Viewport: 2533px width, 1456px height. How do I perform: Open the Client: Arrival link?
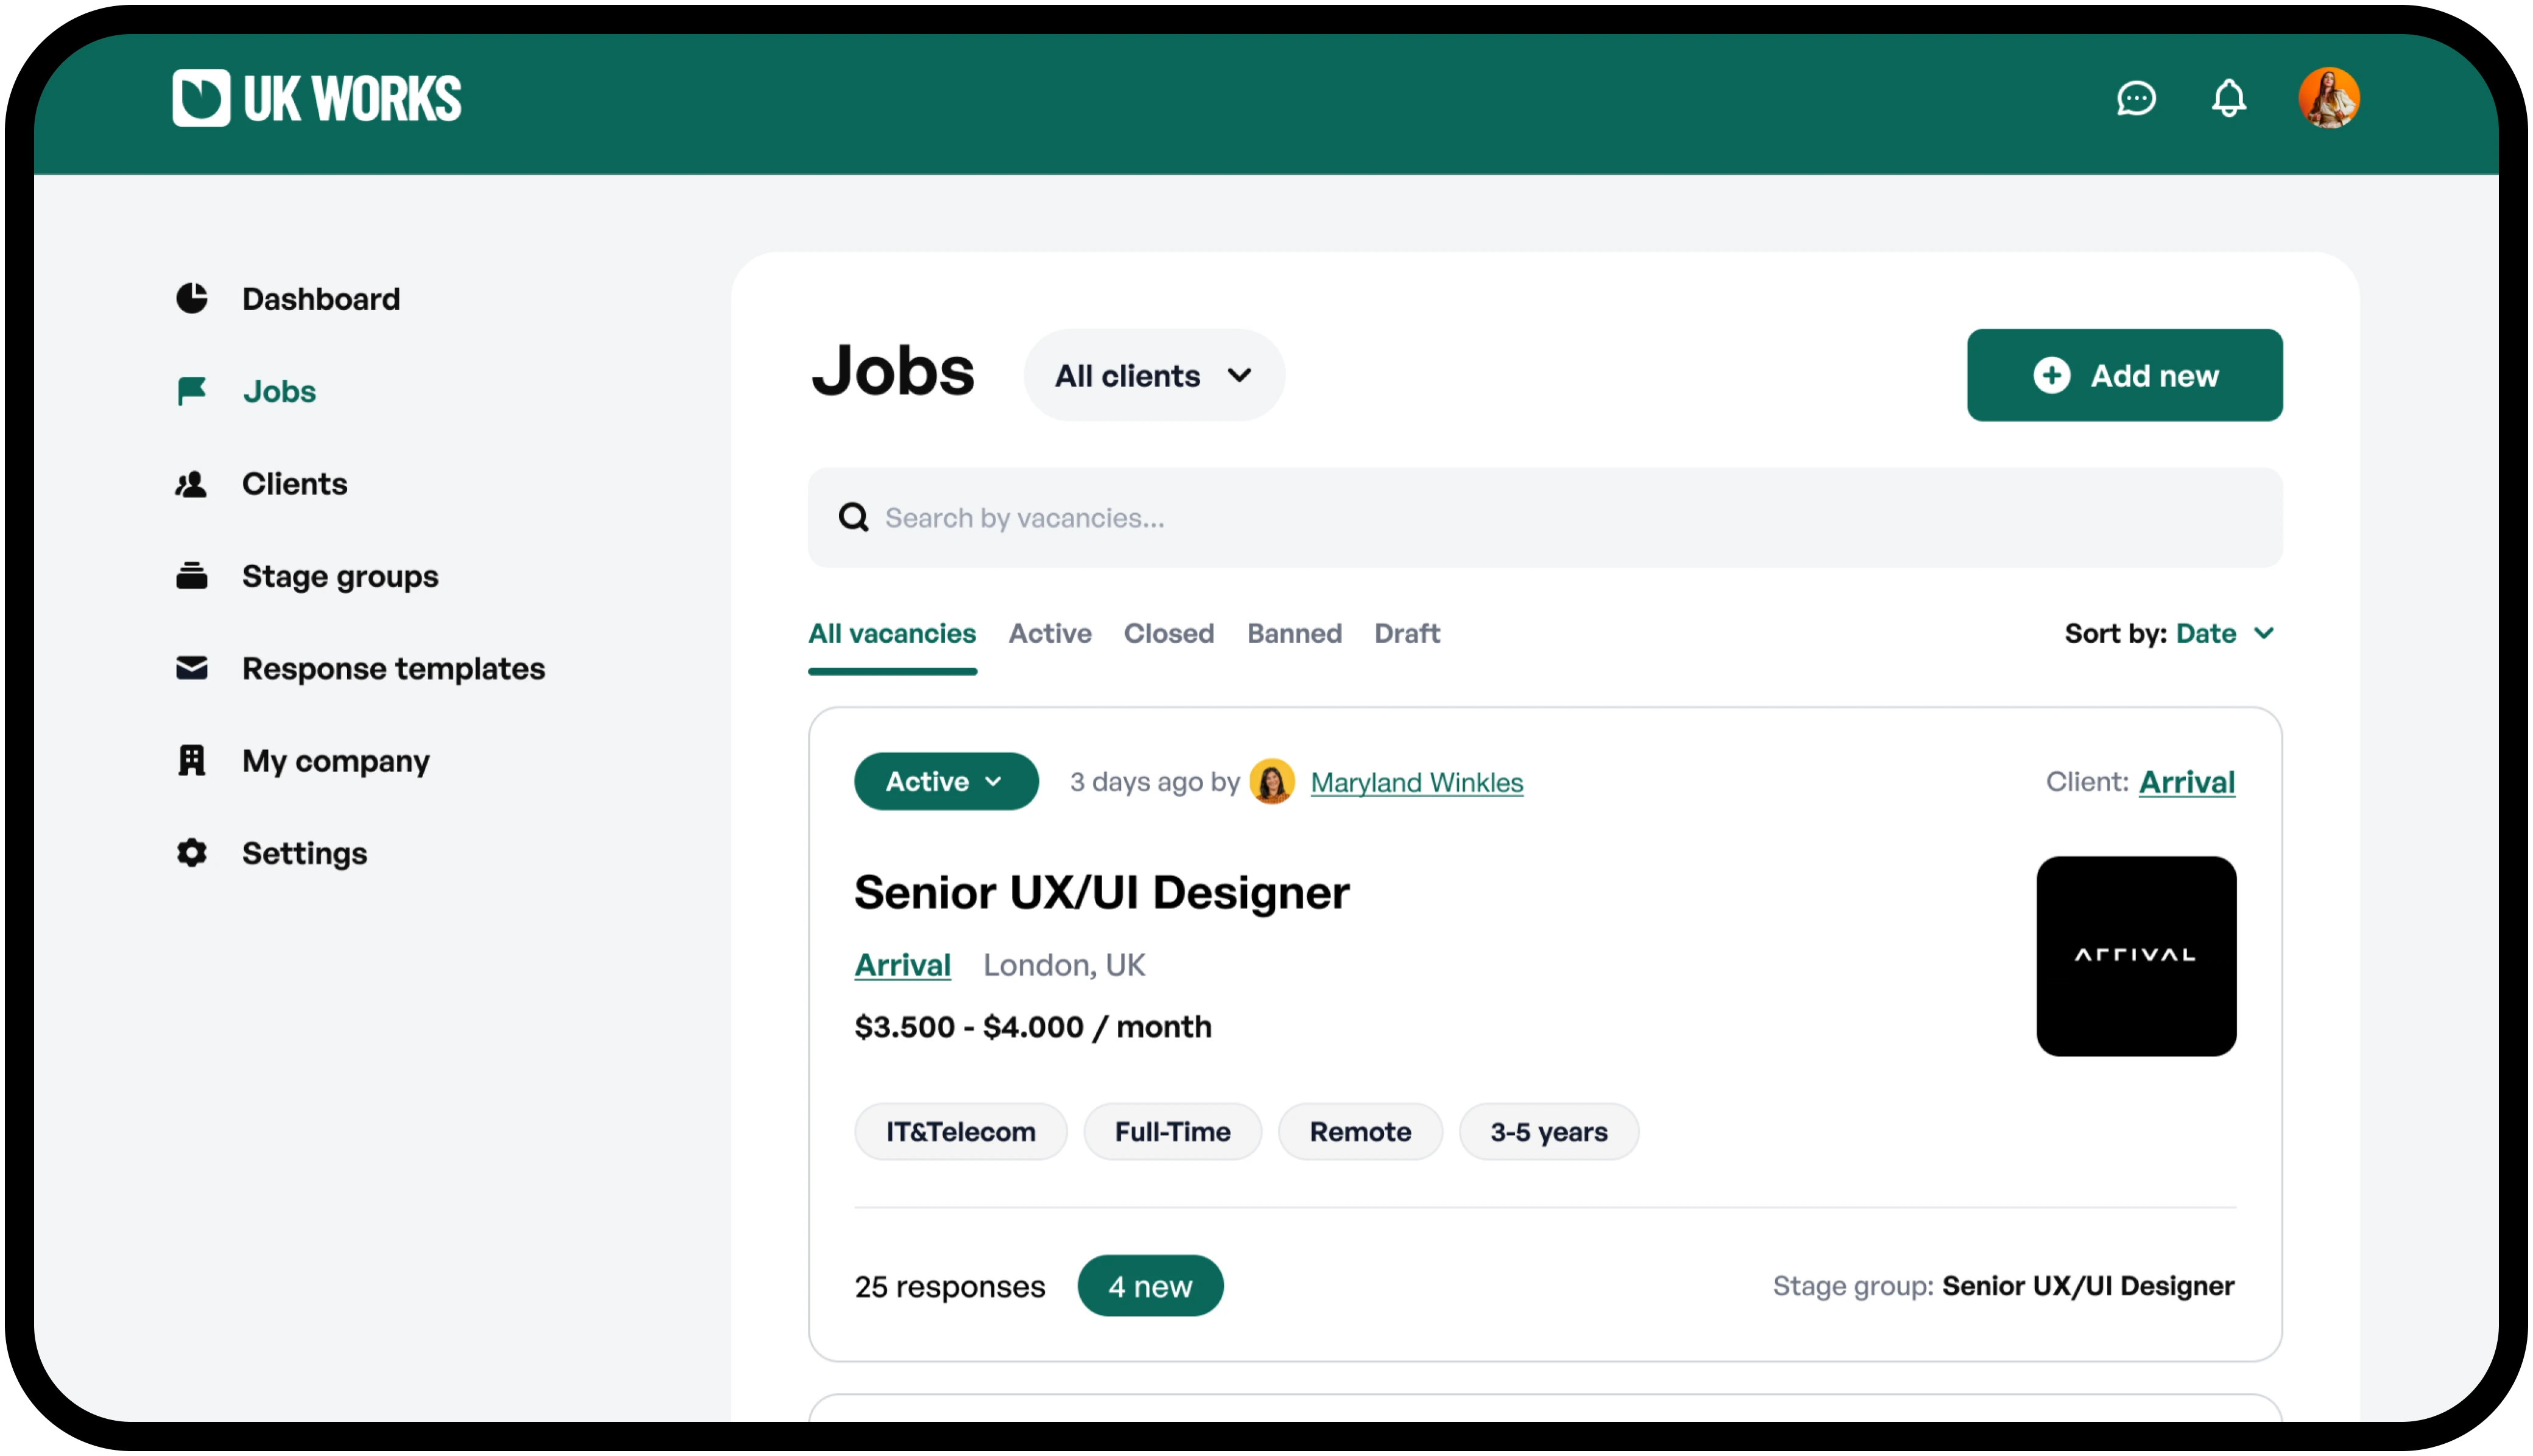point(2186,782)
